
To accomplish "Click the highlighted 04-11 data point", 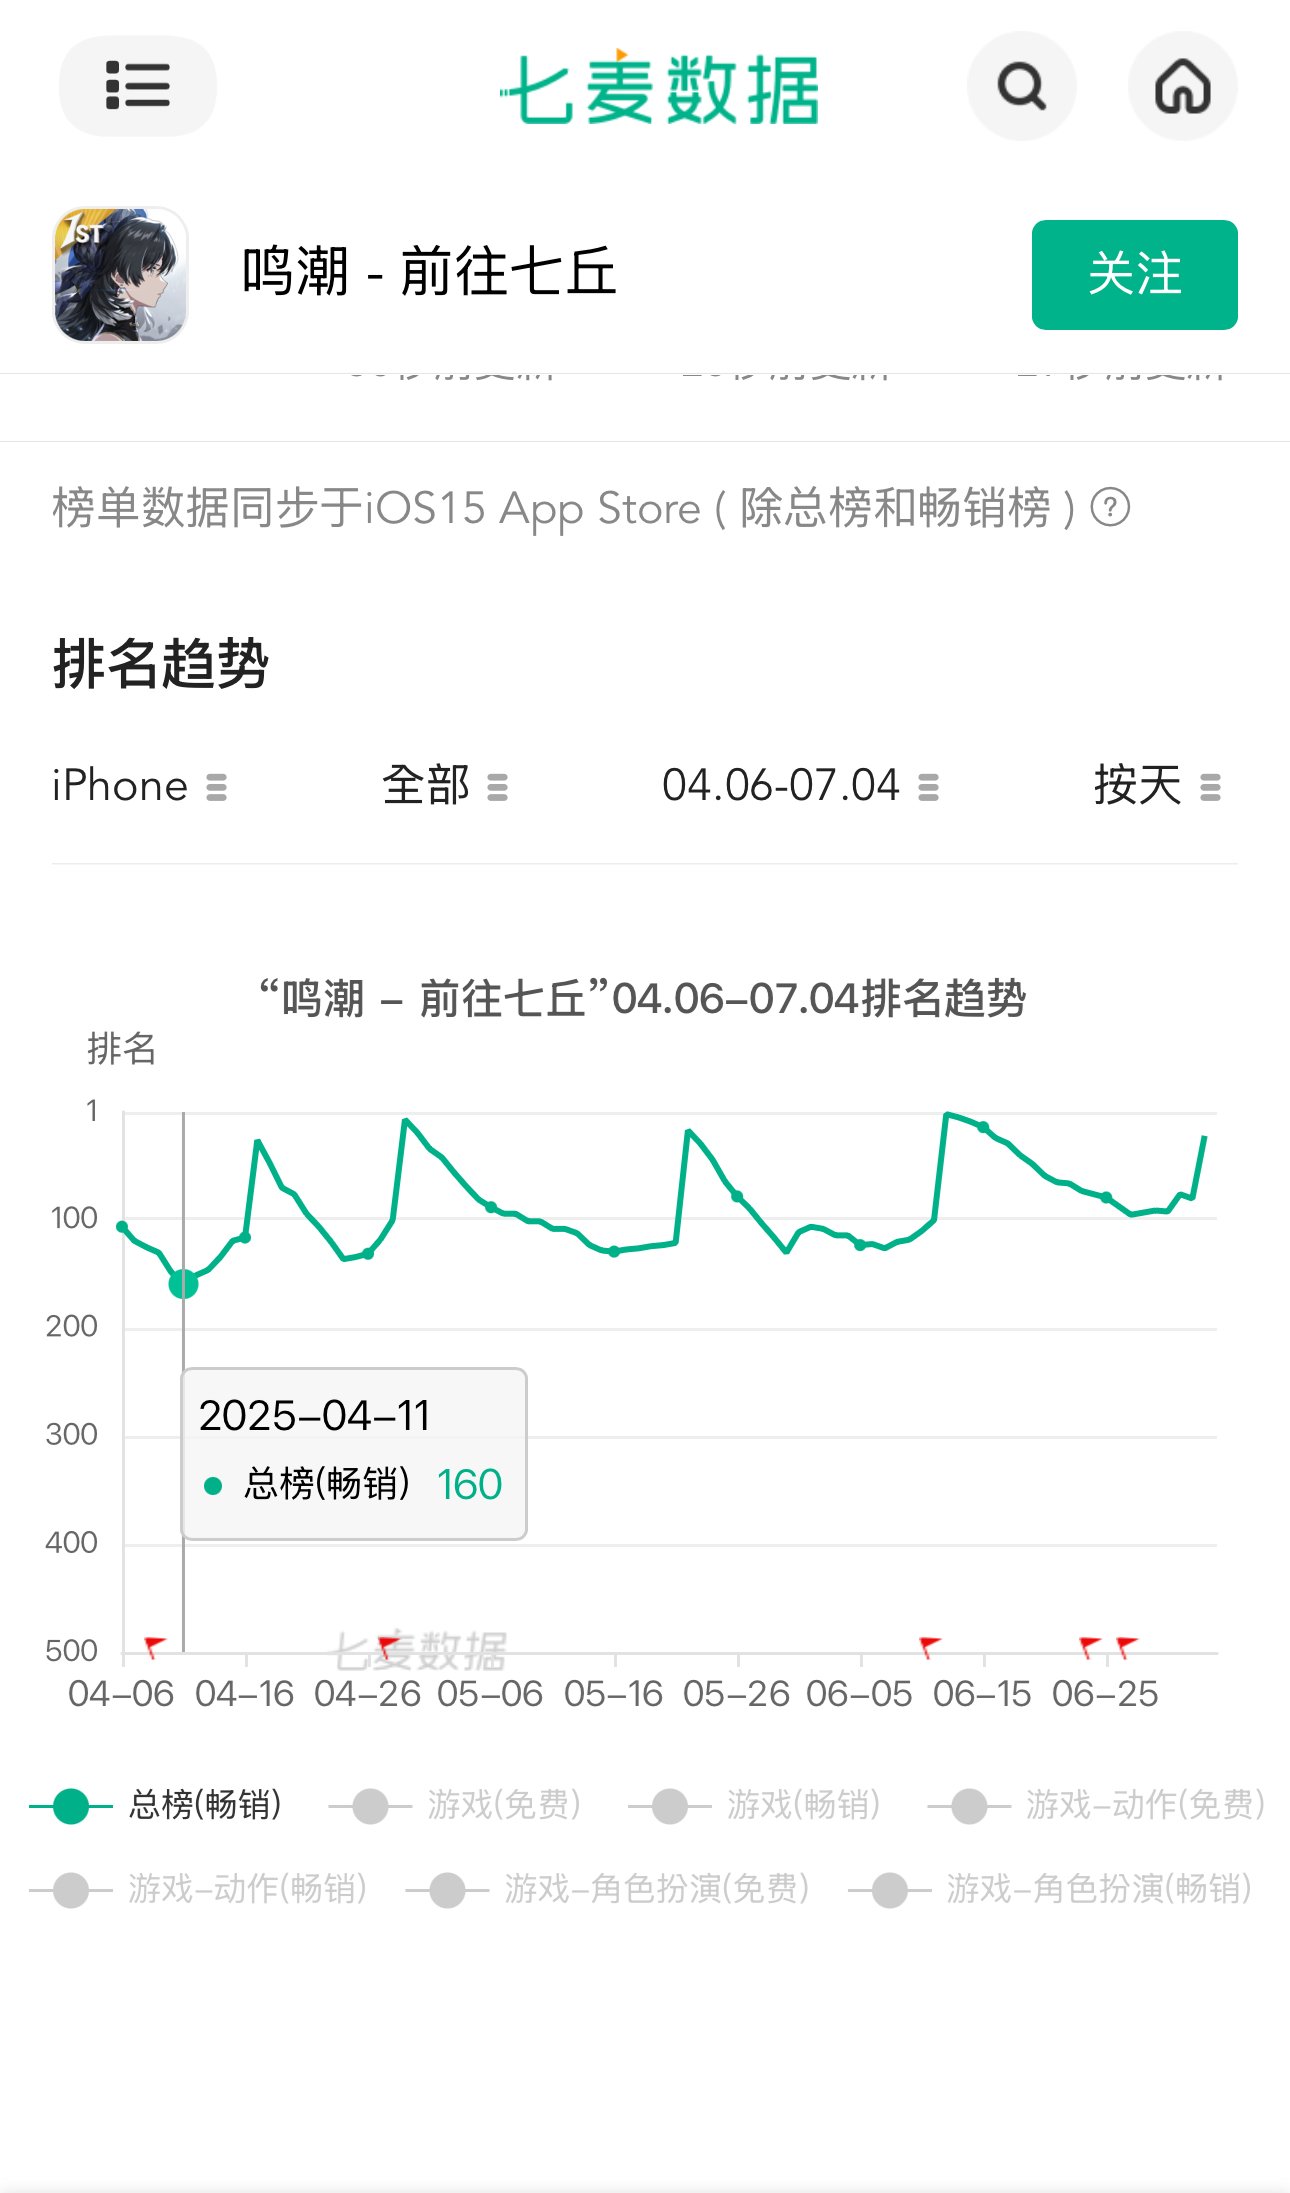I will [183, 1283].
